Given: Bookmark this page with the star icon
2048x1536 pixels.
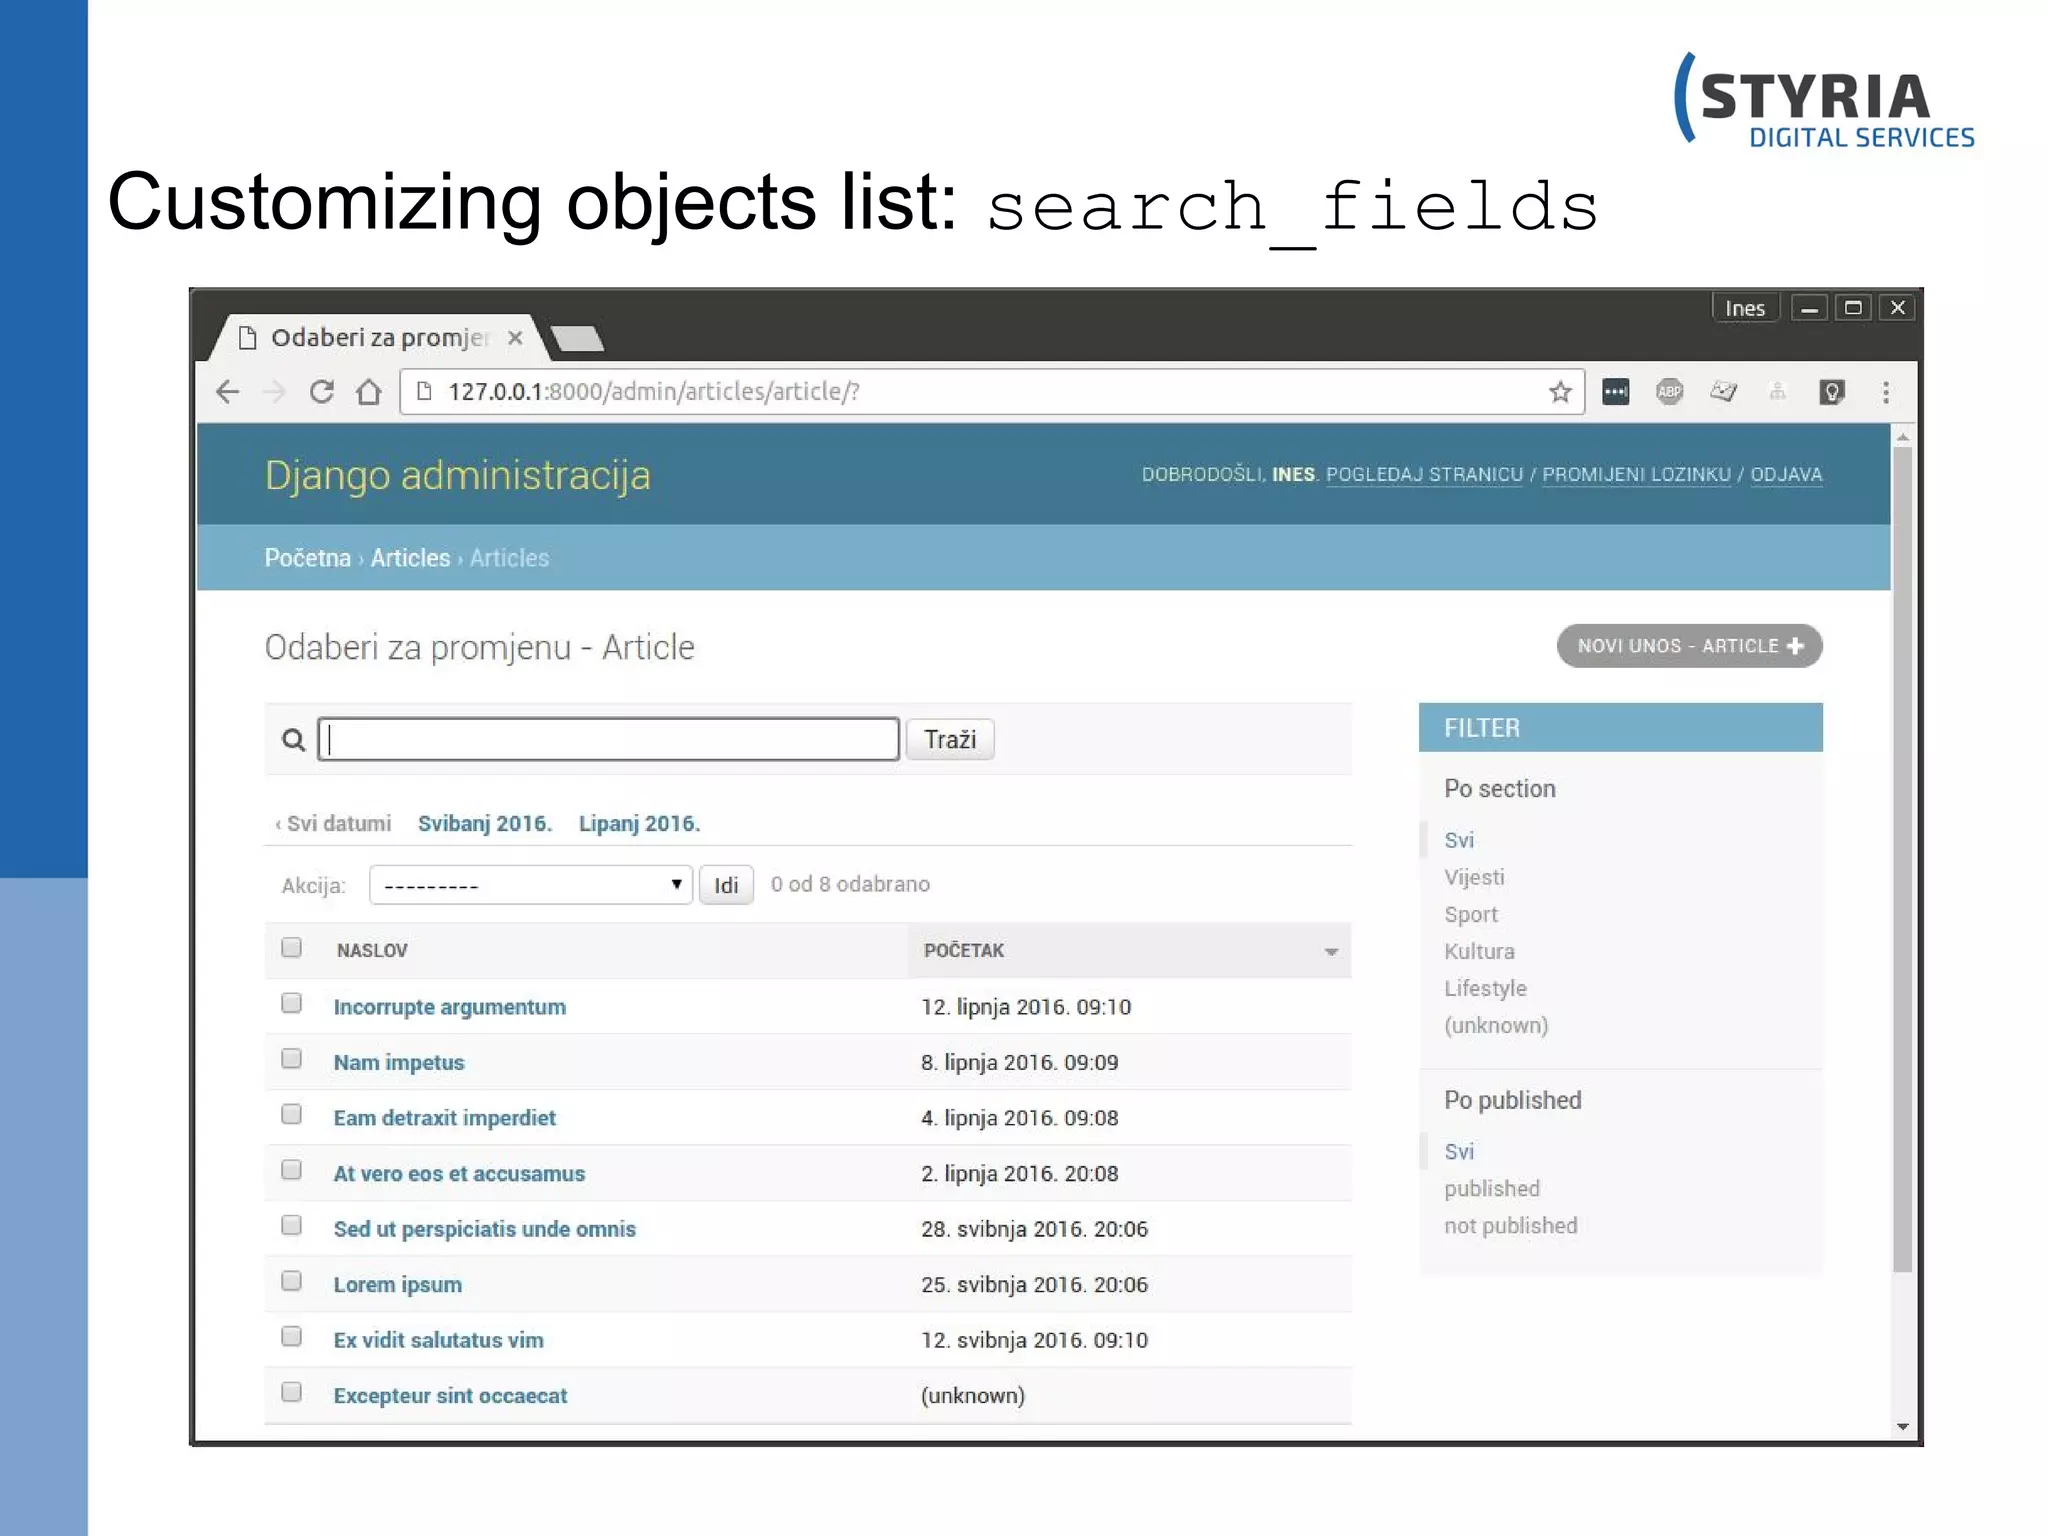Looking at the screenshot, I should [x=1560, y=391].
